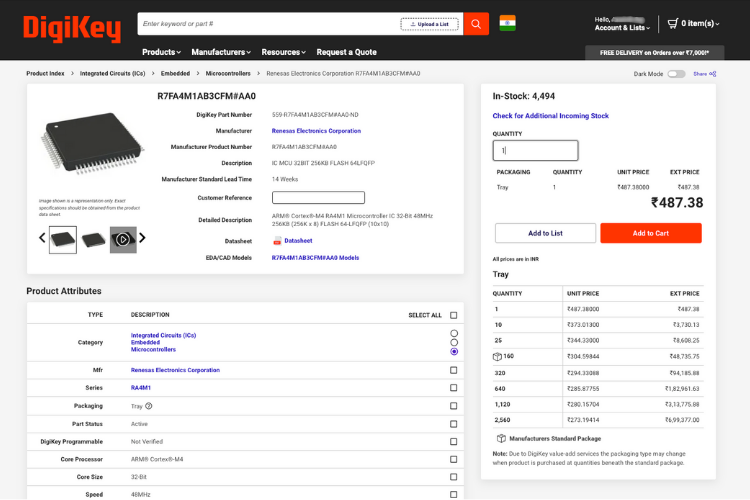Viewport: 750px width, 500px height.
Task: Click the Quantity input field
Action: pyautogui.click(x=535, y=150)
